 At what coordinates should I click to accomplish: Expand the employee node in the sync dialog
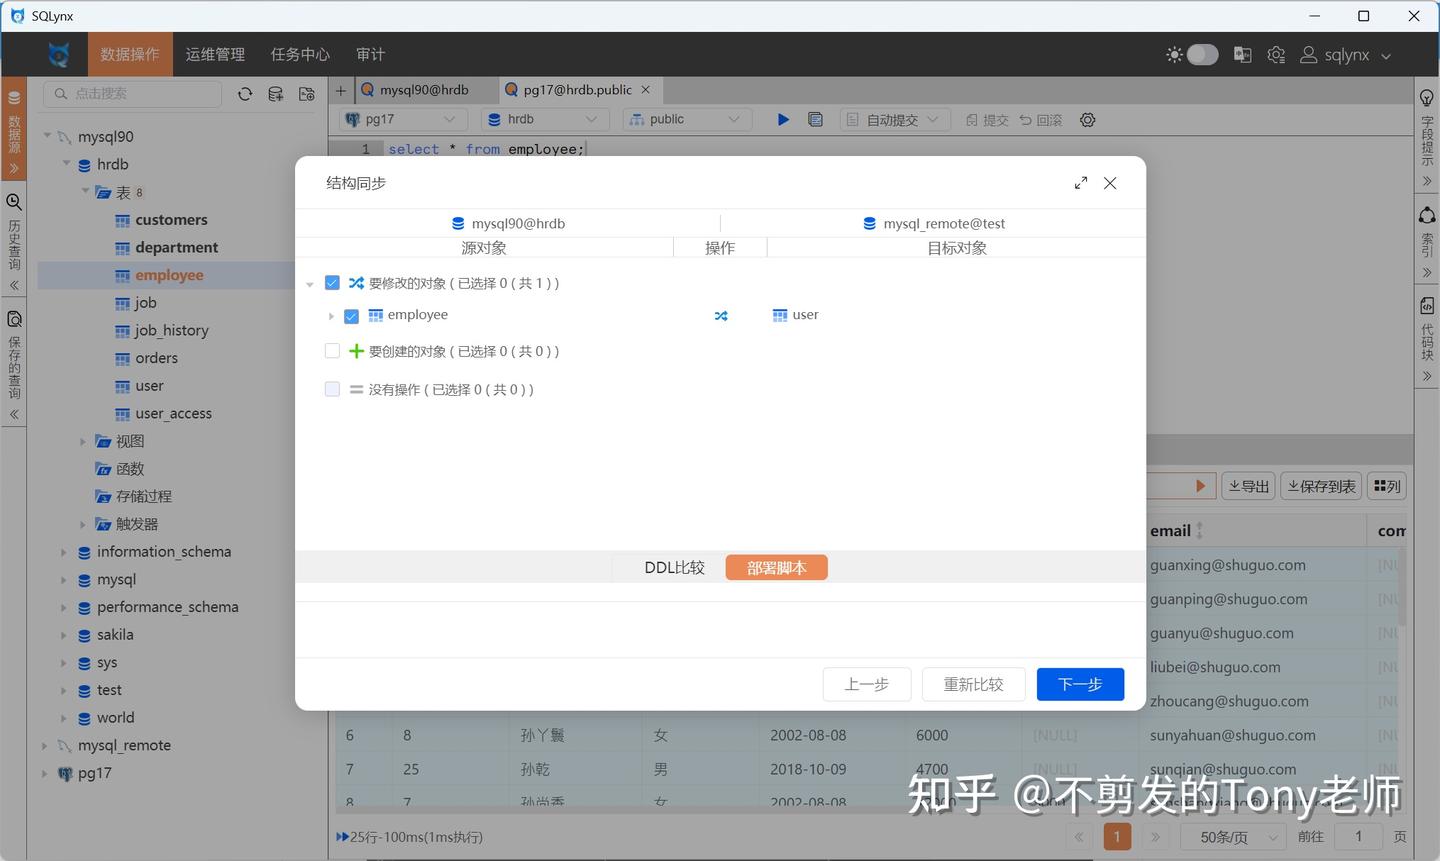click(330, 315)
